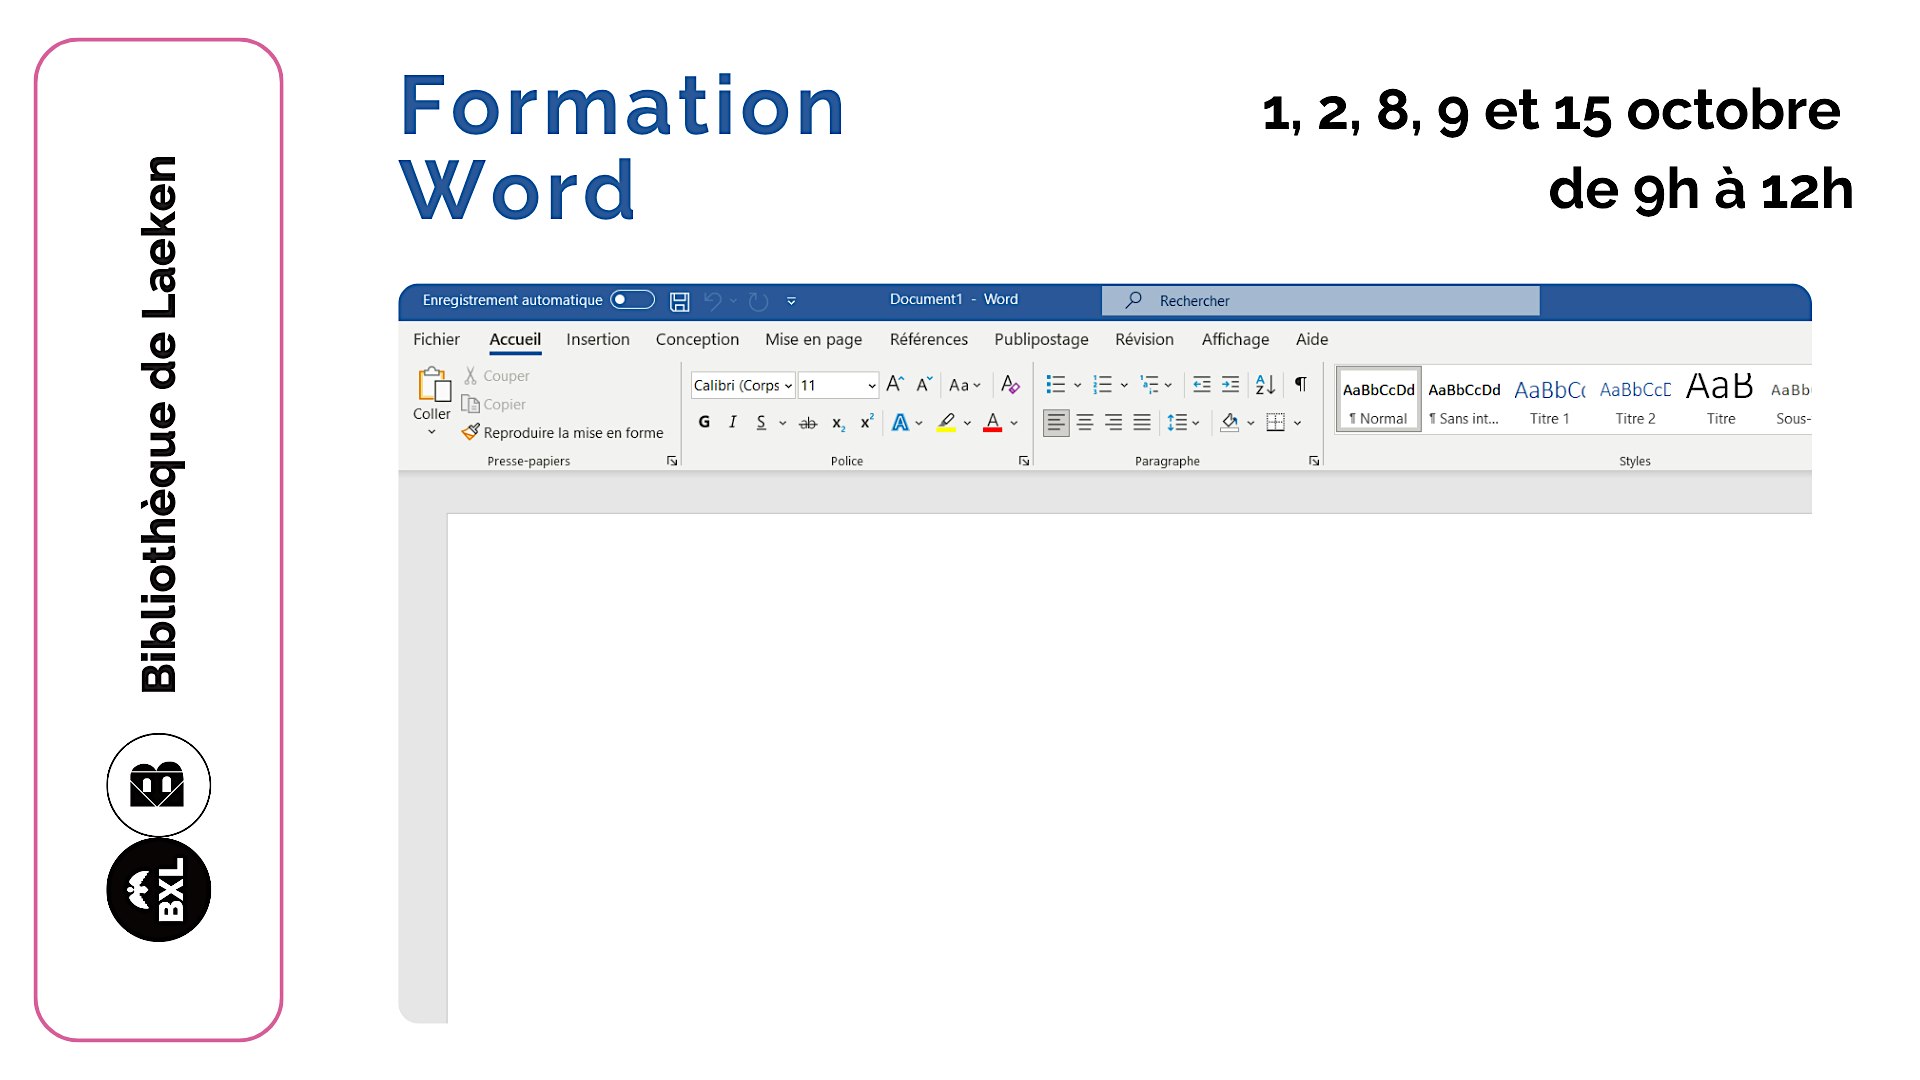This screenshot has width=1920, height=1080.
Task: Click the Copier button
Action: [x=494, y=404]
